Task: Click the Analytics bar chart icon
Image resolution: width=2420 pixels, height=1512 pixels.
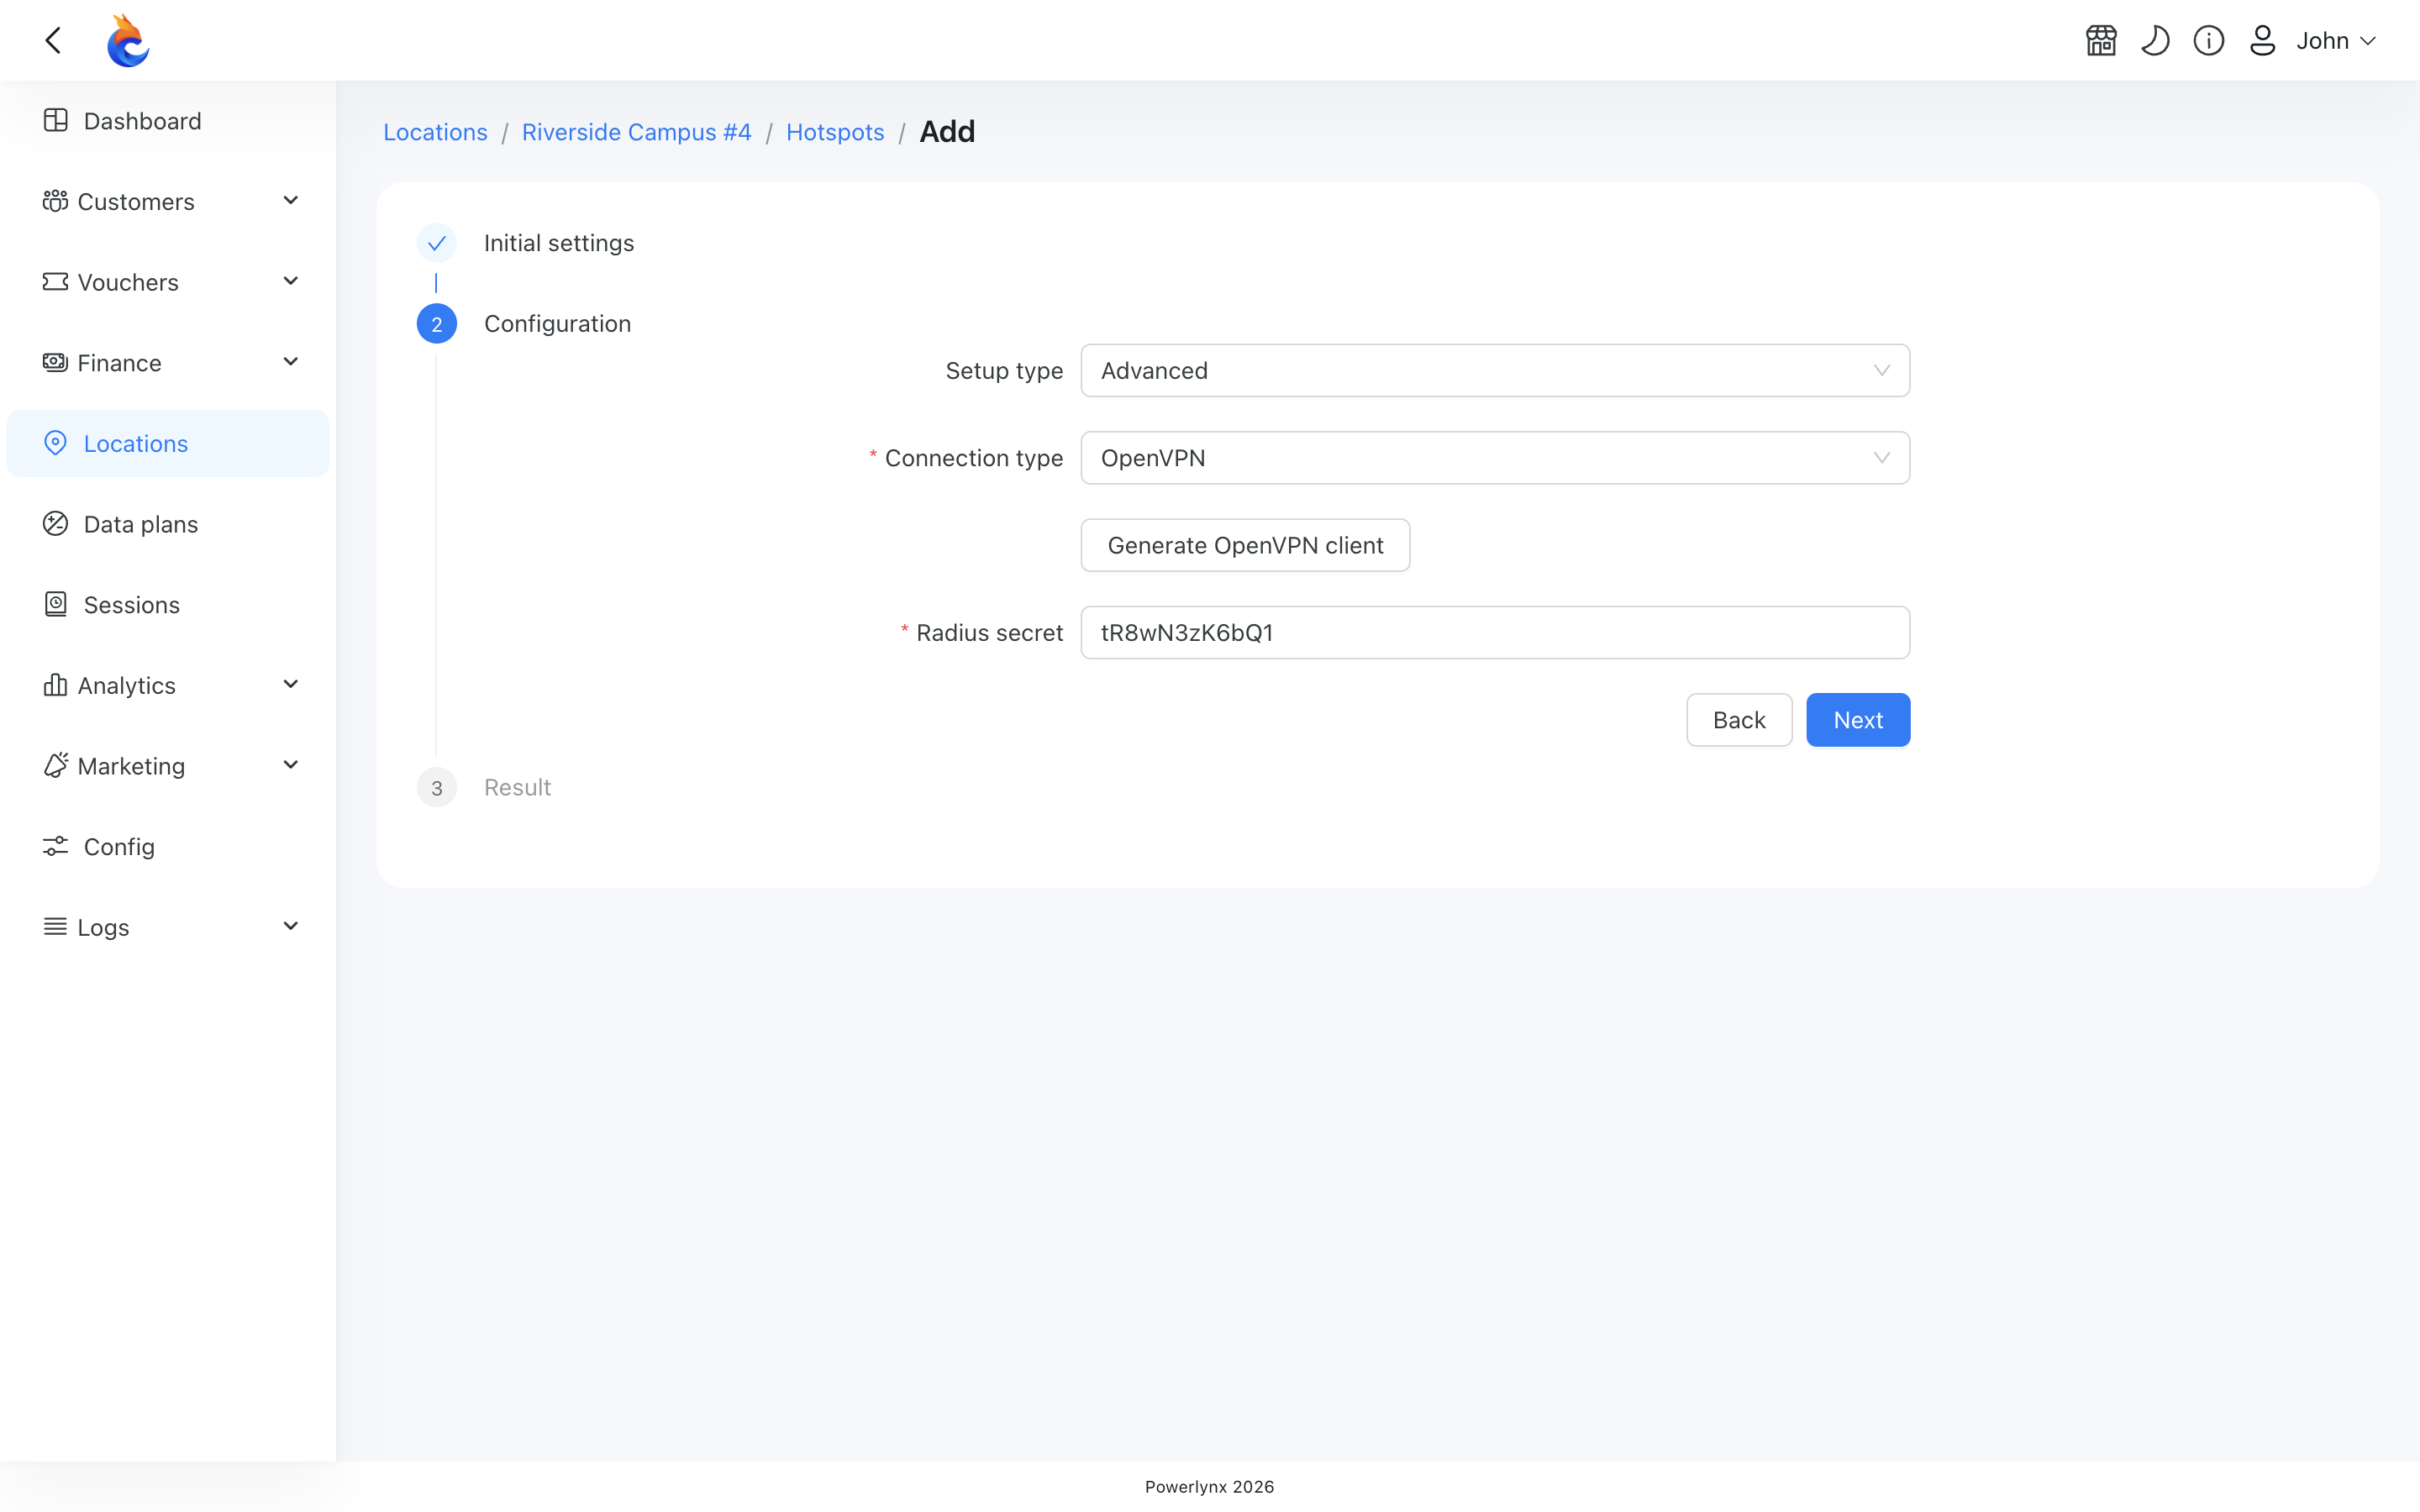Action: [55, 685]
